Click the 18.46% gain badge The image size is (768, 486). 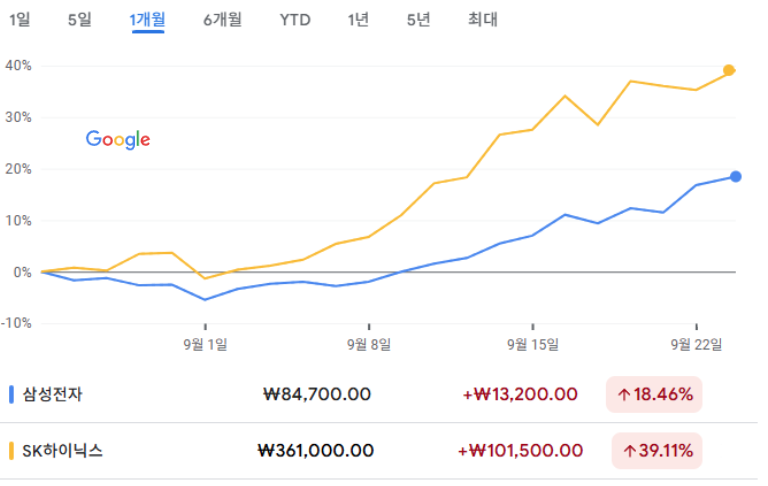655,394
